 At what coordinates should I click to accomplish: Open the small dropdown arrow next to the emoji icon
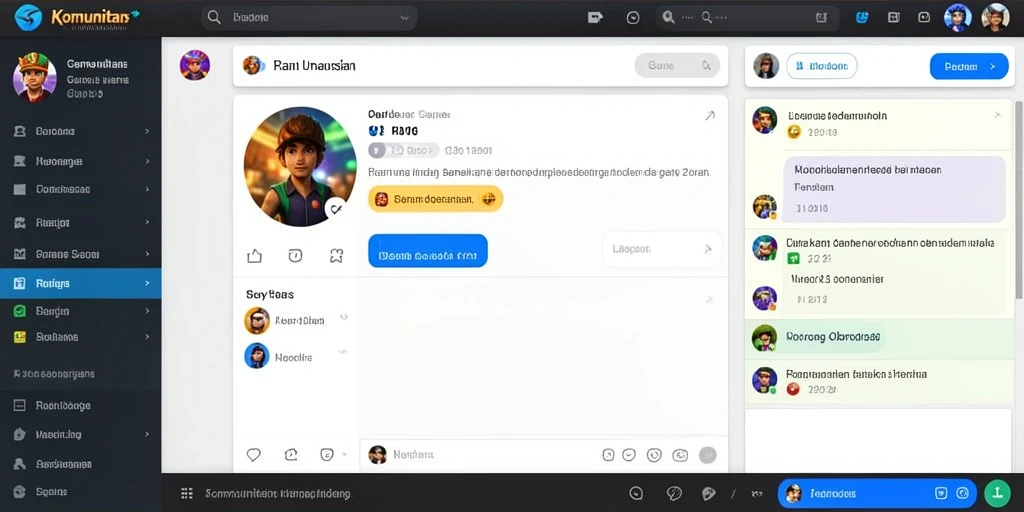344,454
